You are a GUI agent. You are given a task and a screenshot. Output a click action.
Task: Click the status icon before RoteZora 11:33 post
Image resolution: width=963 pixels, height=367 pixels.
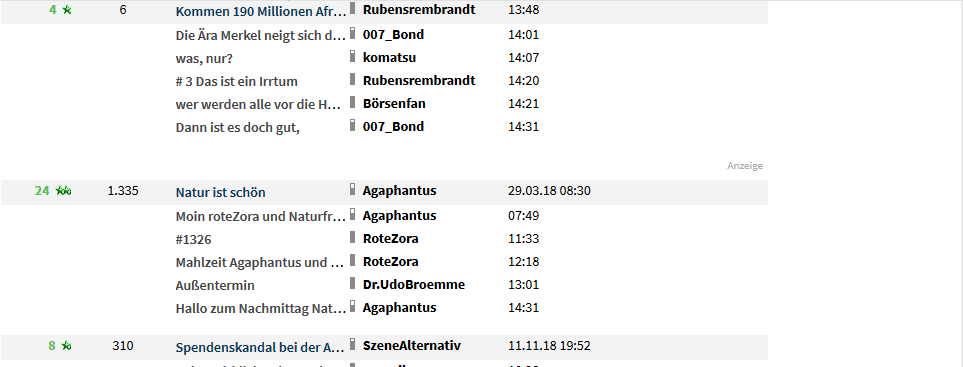[353, 237]
